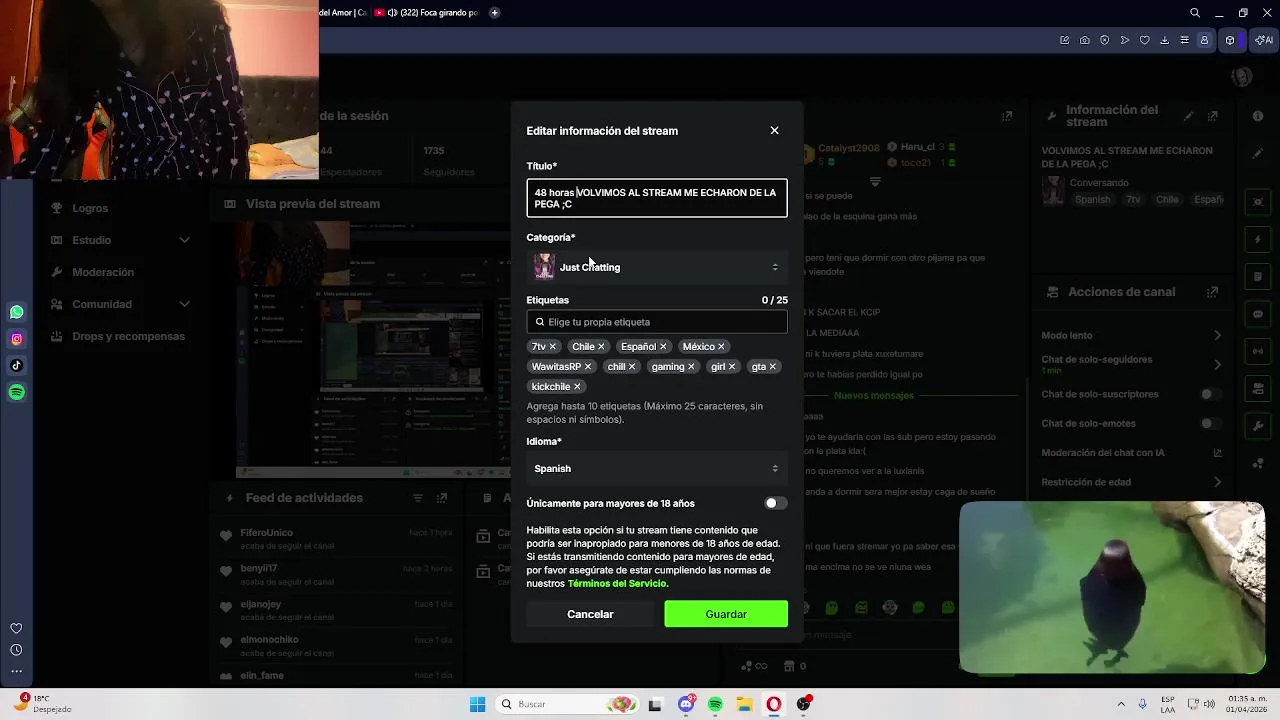Screen dimensions: 1280x720
Task: Open OBS Studio from the taskbar
Action: pos(804,704)
